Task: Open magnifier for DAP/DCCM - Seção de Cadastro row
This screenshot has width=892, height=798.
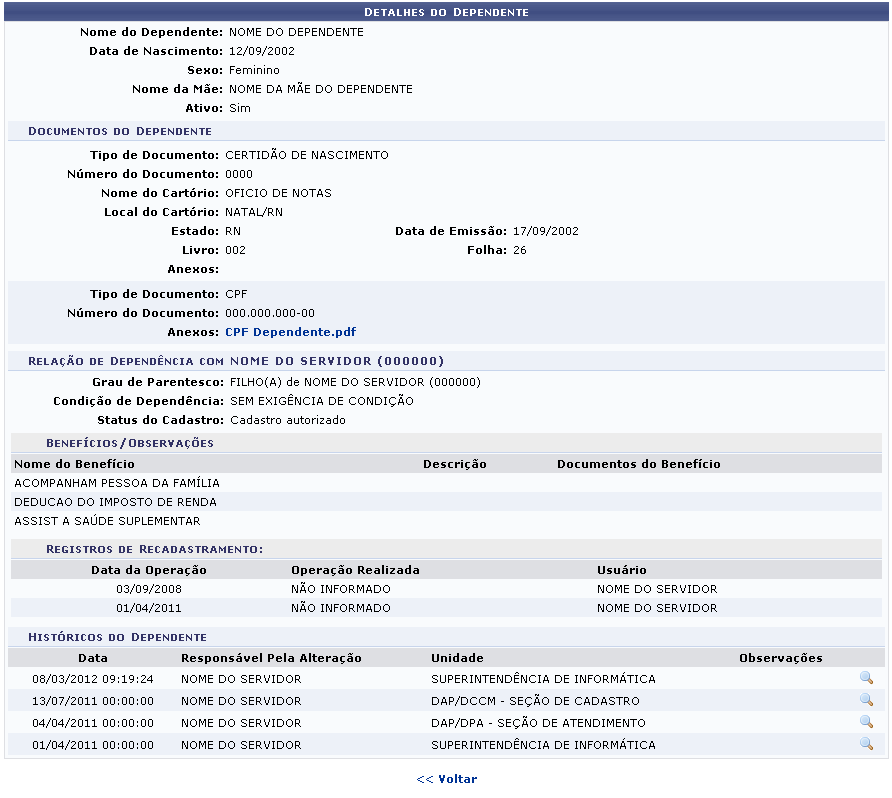Action: tap(866, 701)
